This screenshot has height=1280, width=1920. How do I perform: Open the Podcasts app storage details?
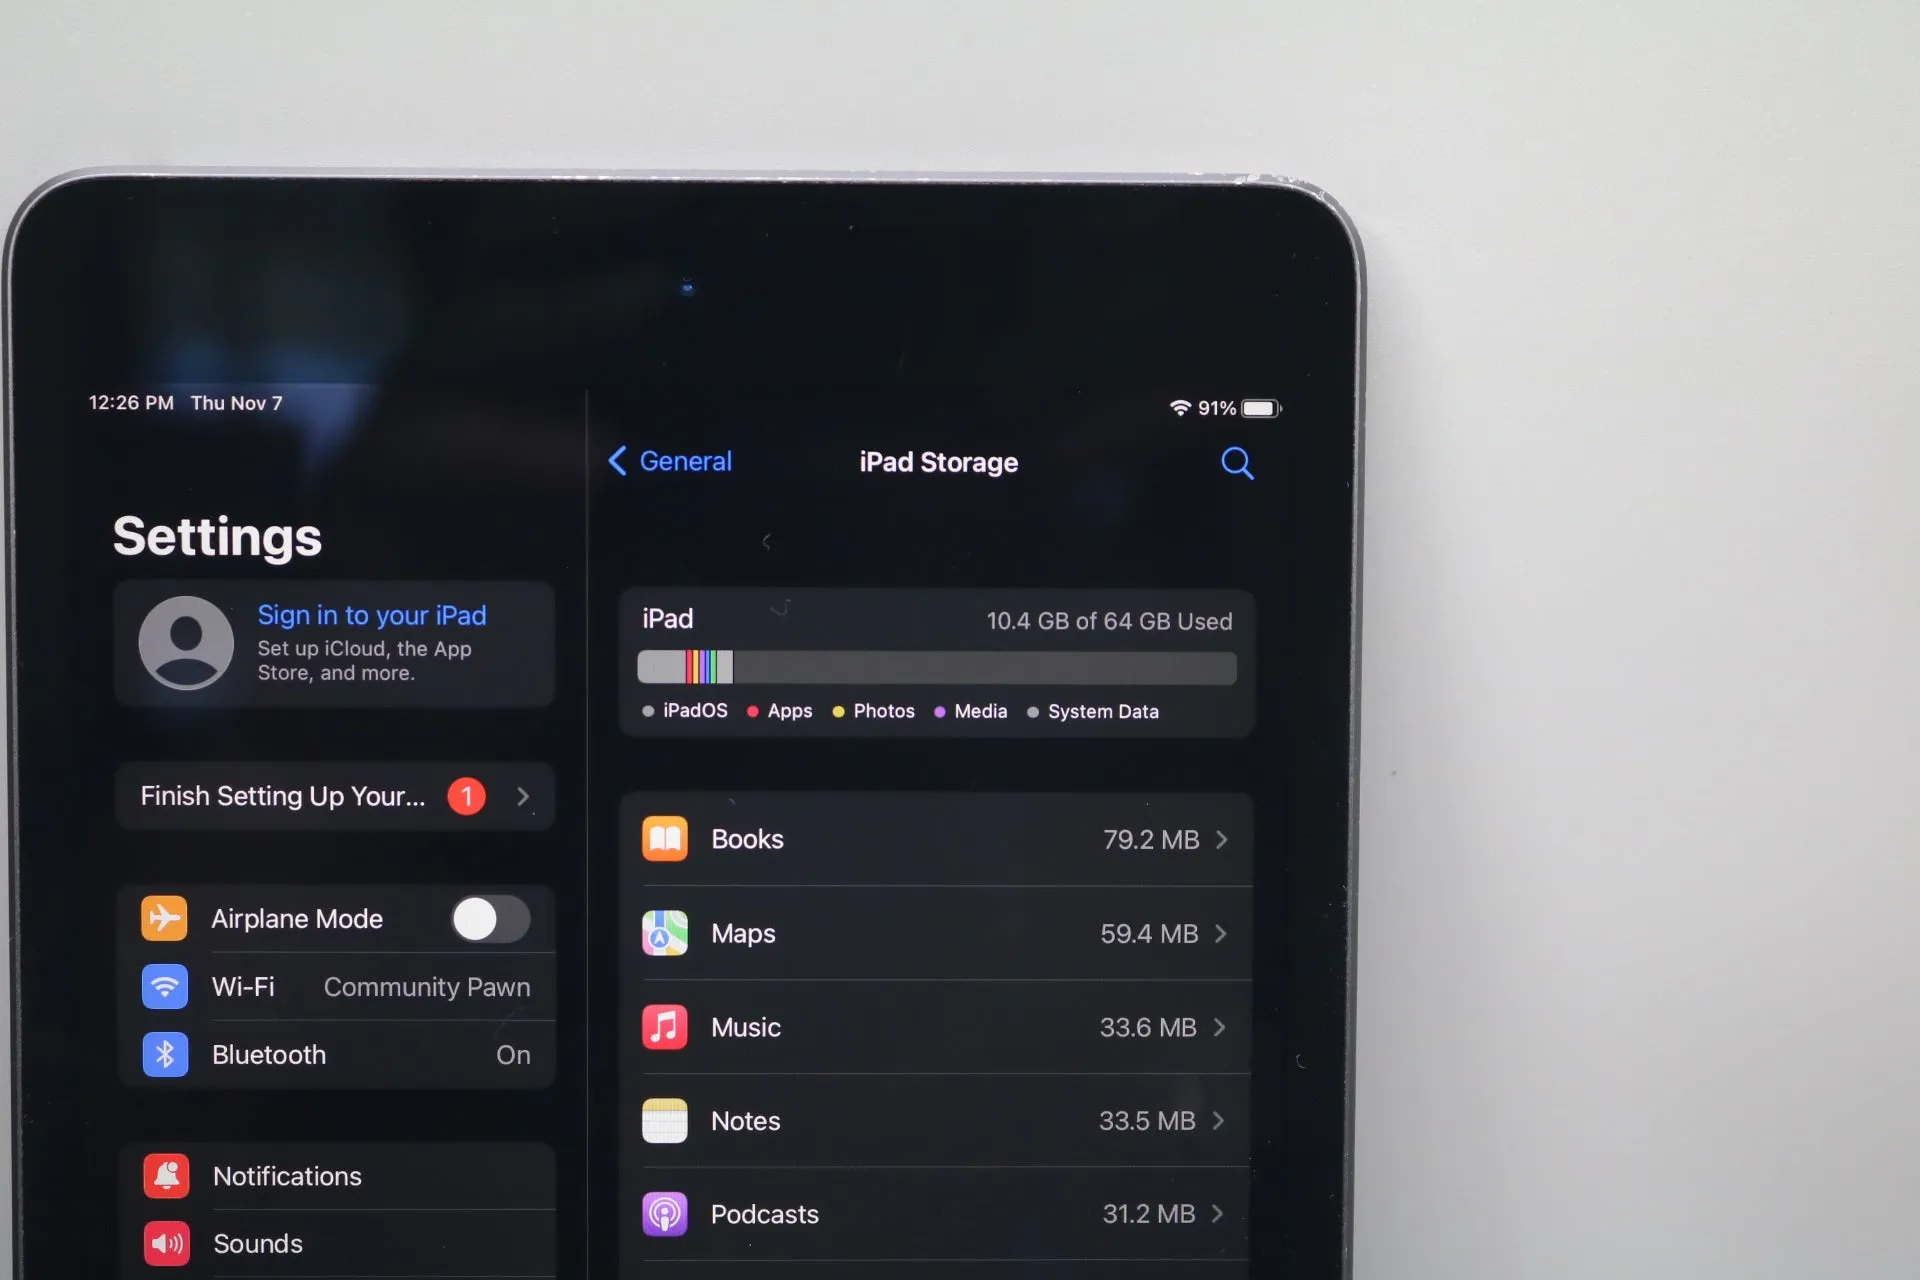point(937,1213)
